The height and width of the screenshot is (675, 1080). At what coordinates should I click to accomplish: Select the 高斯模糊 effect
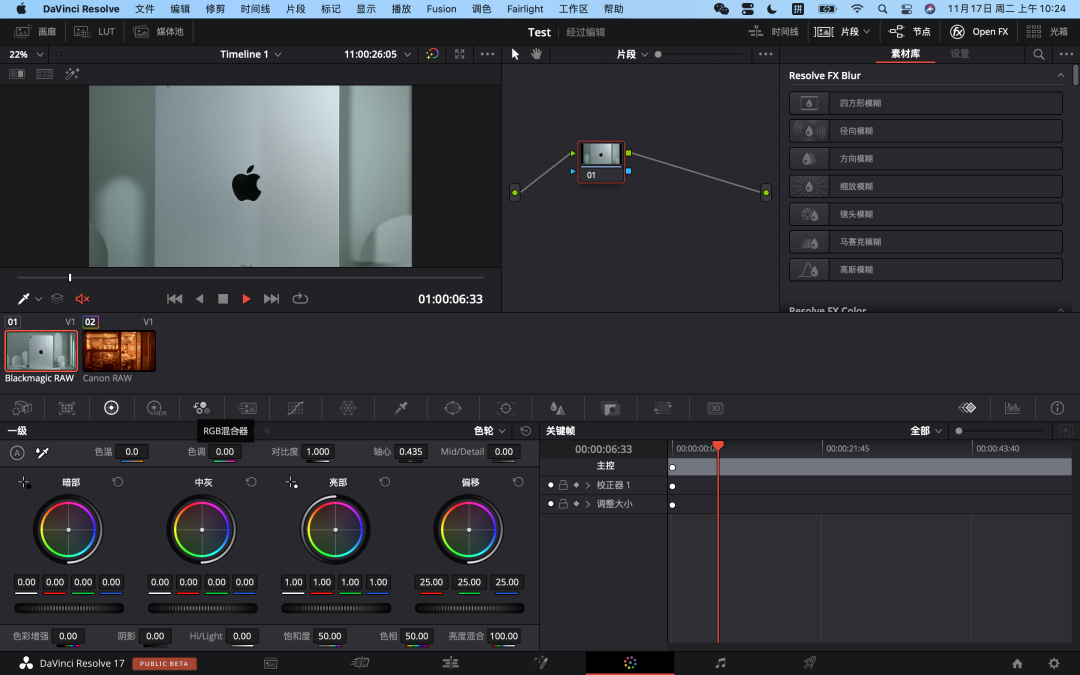(925, 270)
